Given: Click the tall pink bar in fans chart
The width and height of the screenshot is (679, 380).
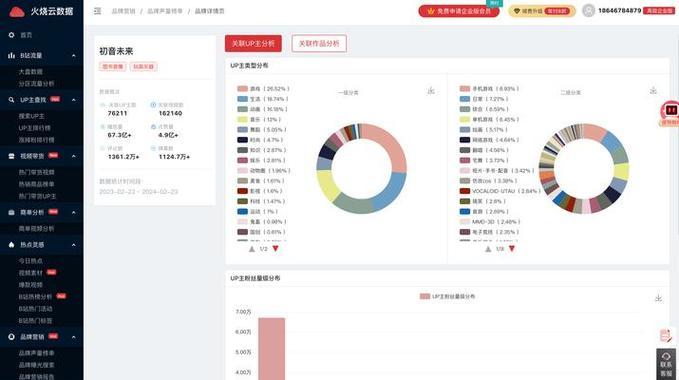Looking at the screenshot, I should 272,349.
